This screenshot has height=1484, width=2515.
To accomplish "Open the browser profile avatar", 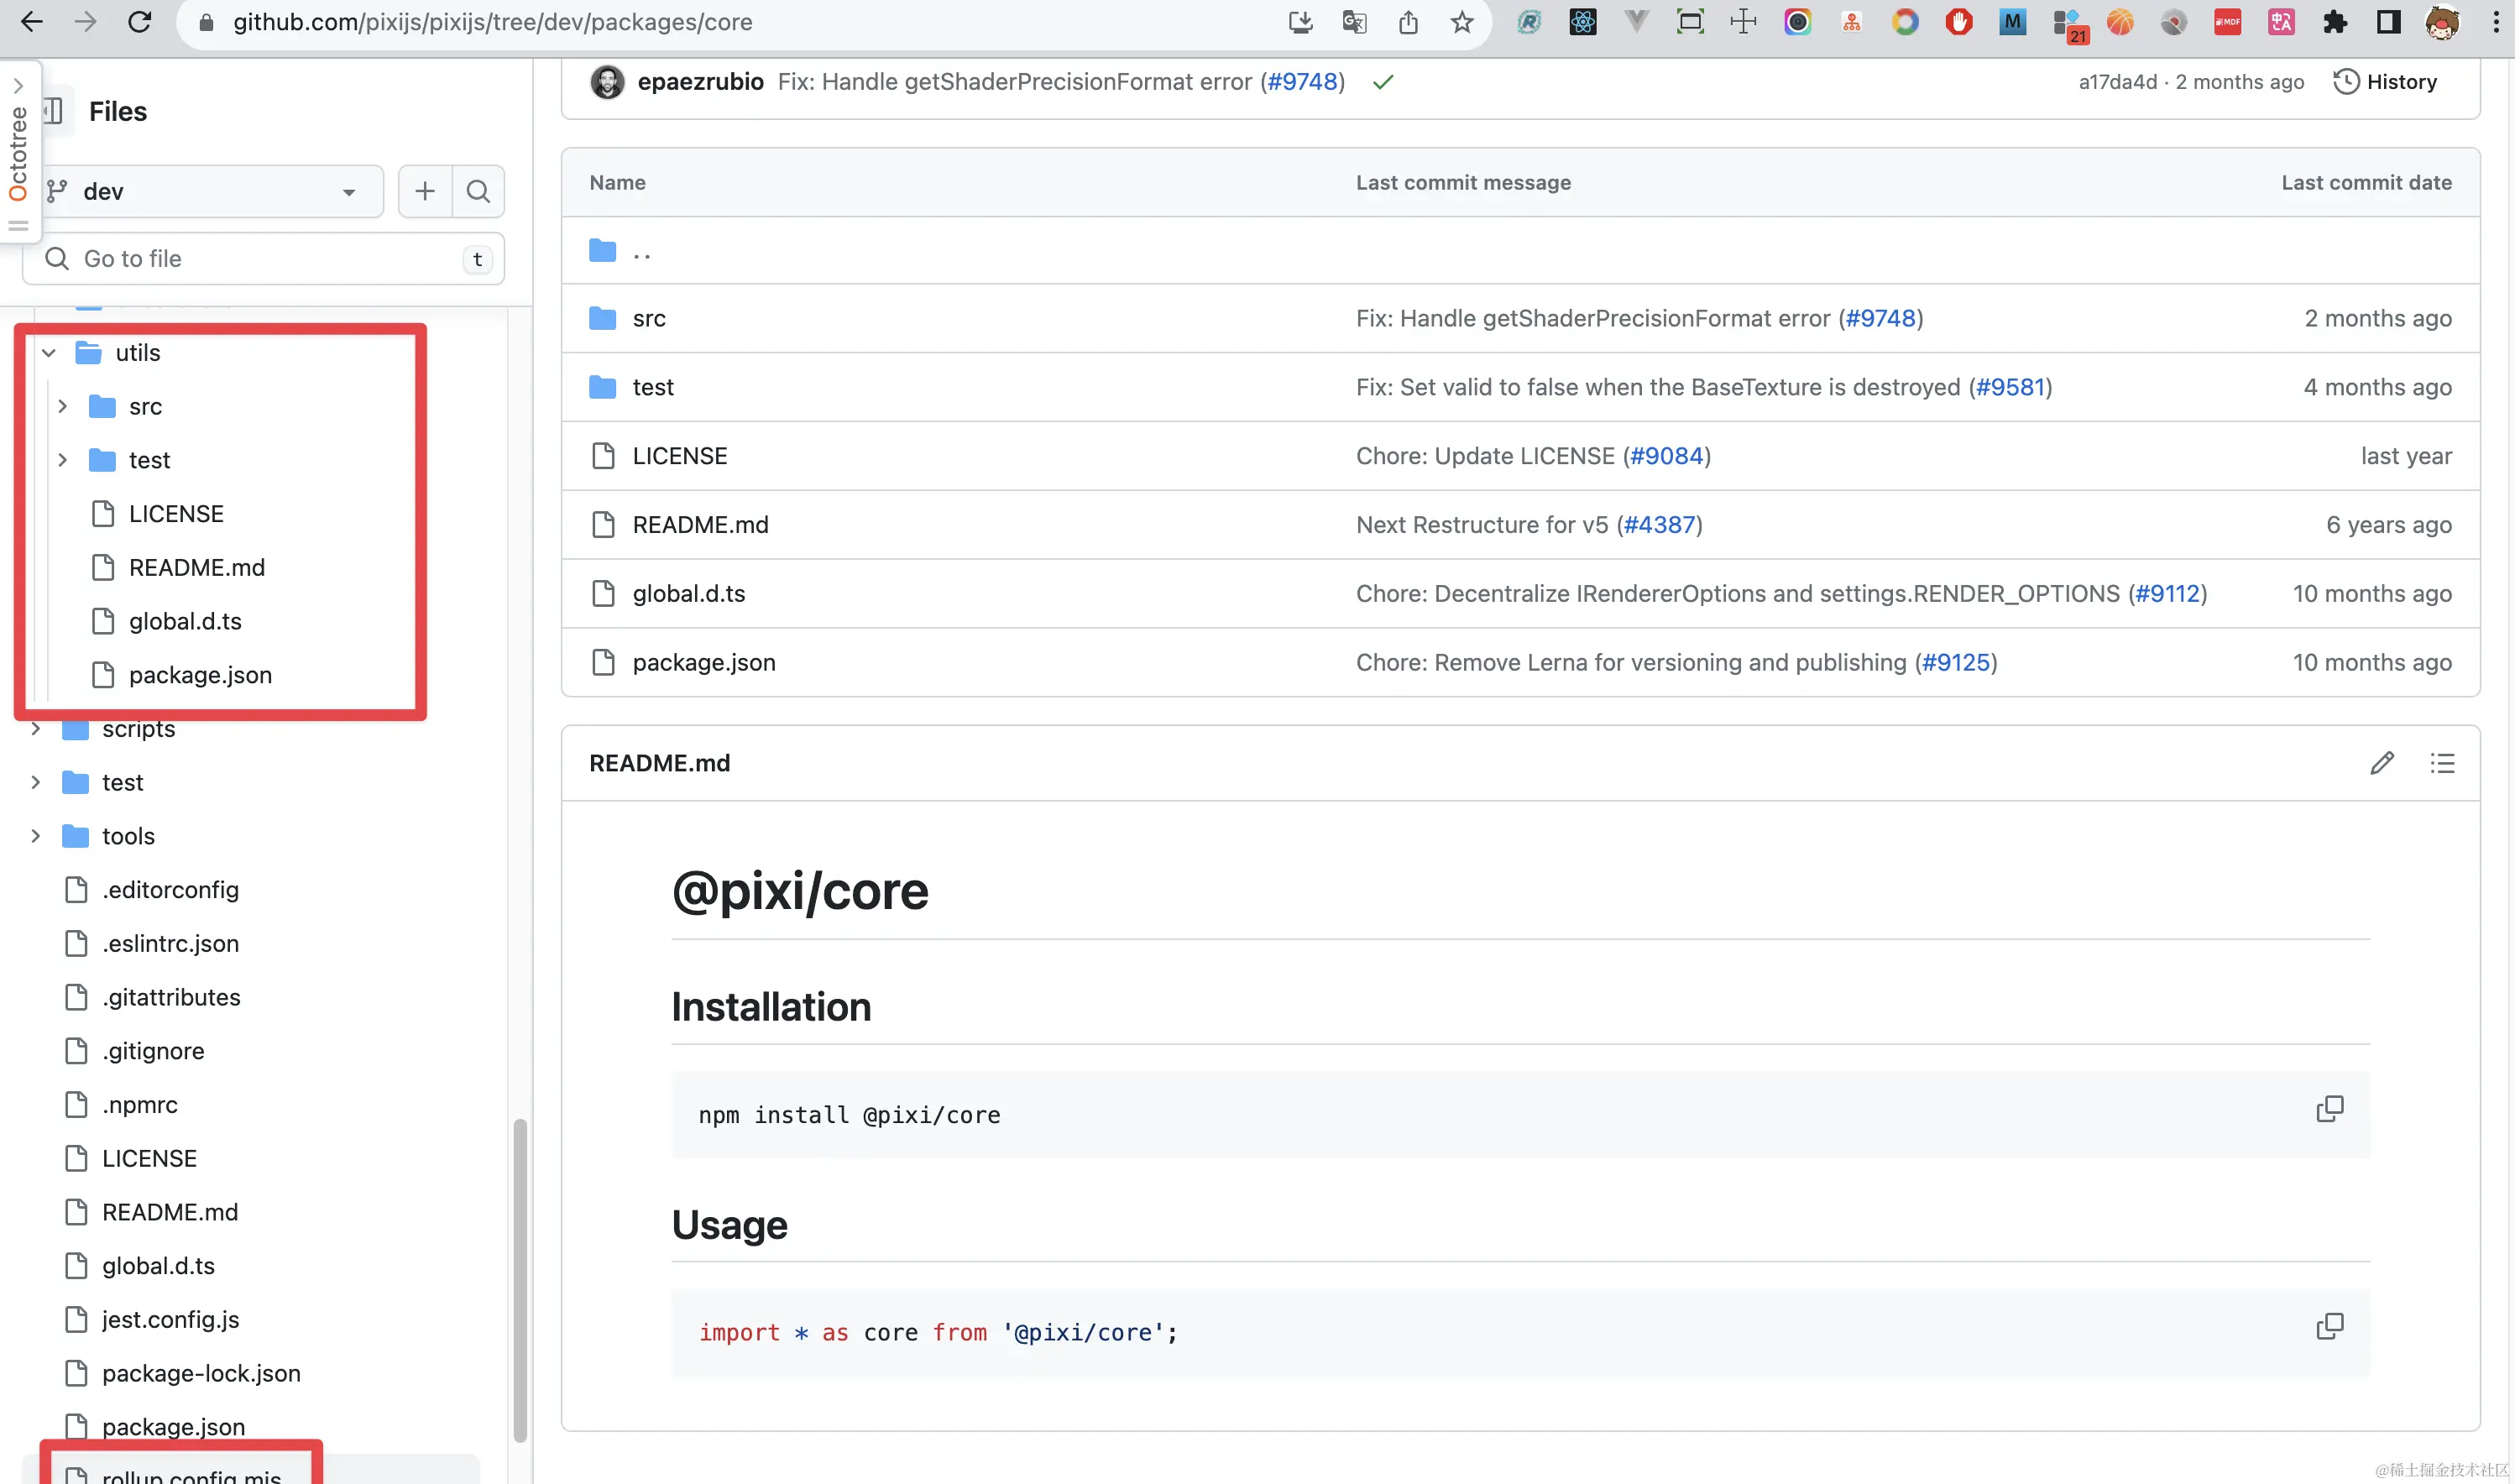I will (2442, 22).
